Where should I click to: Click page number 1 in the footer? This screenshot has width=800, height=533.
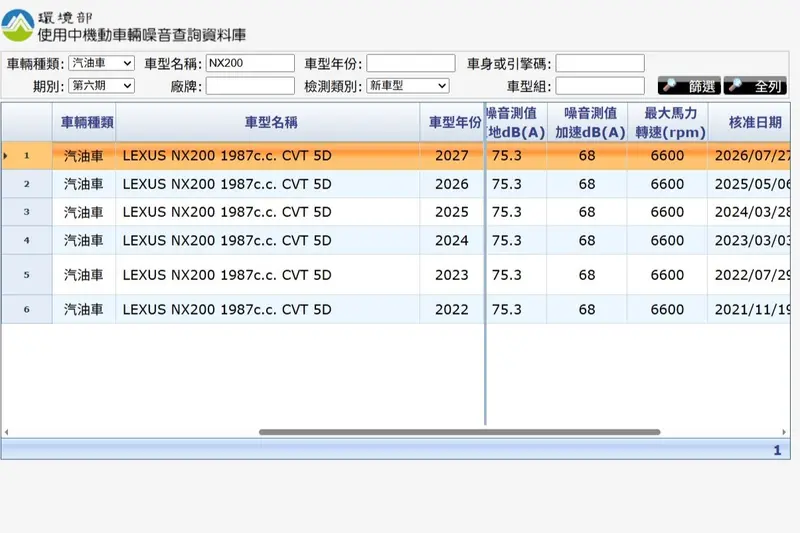777,450
